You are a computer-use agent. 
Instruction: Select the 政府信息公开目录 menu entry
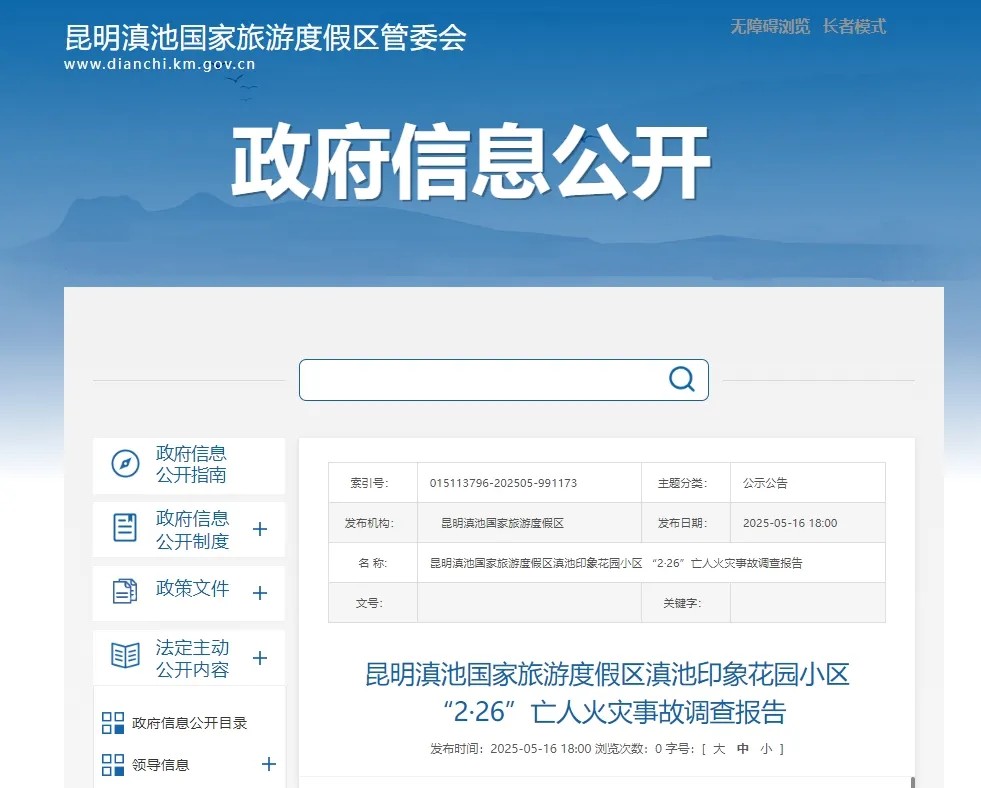(188, 722)
